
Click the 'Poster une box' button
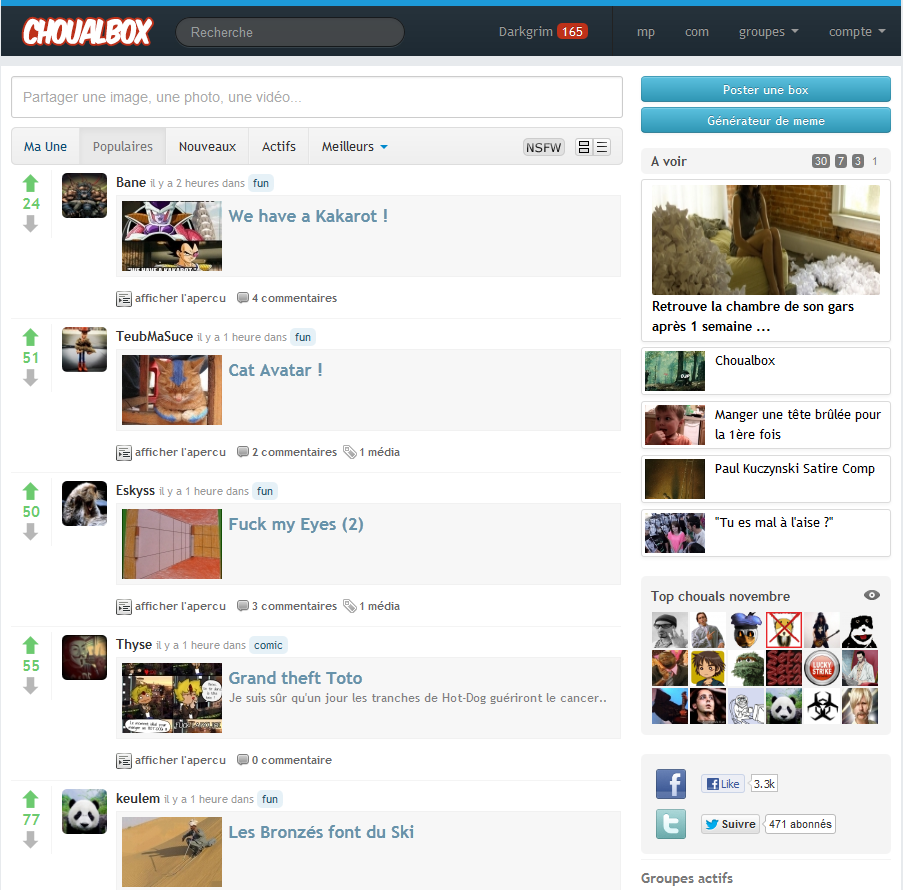pos(765,90)
